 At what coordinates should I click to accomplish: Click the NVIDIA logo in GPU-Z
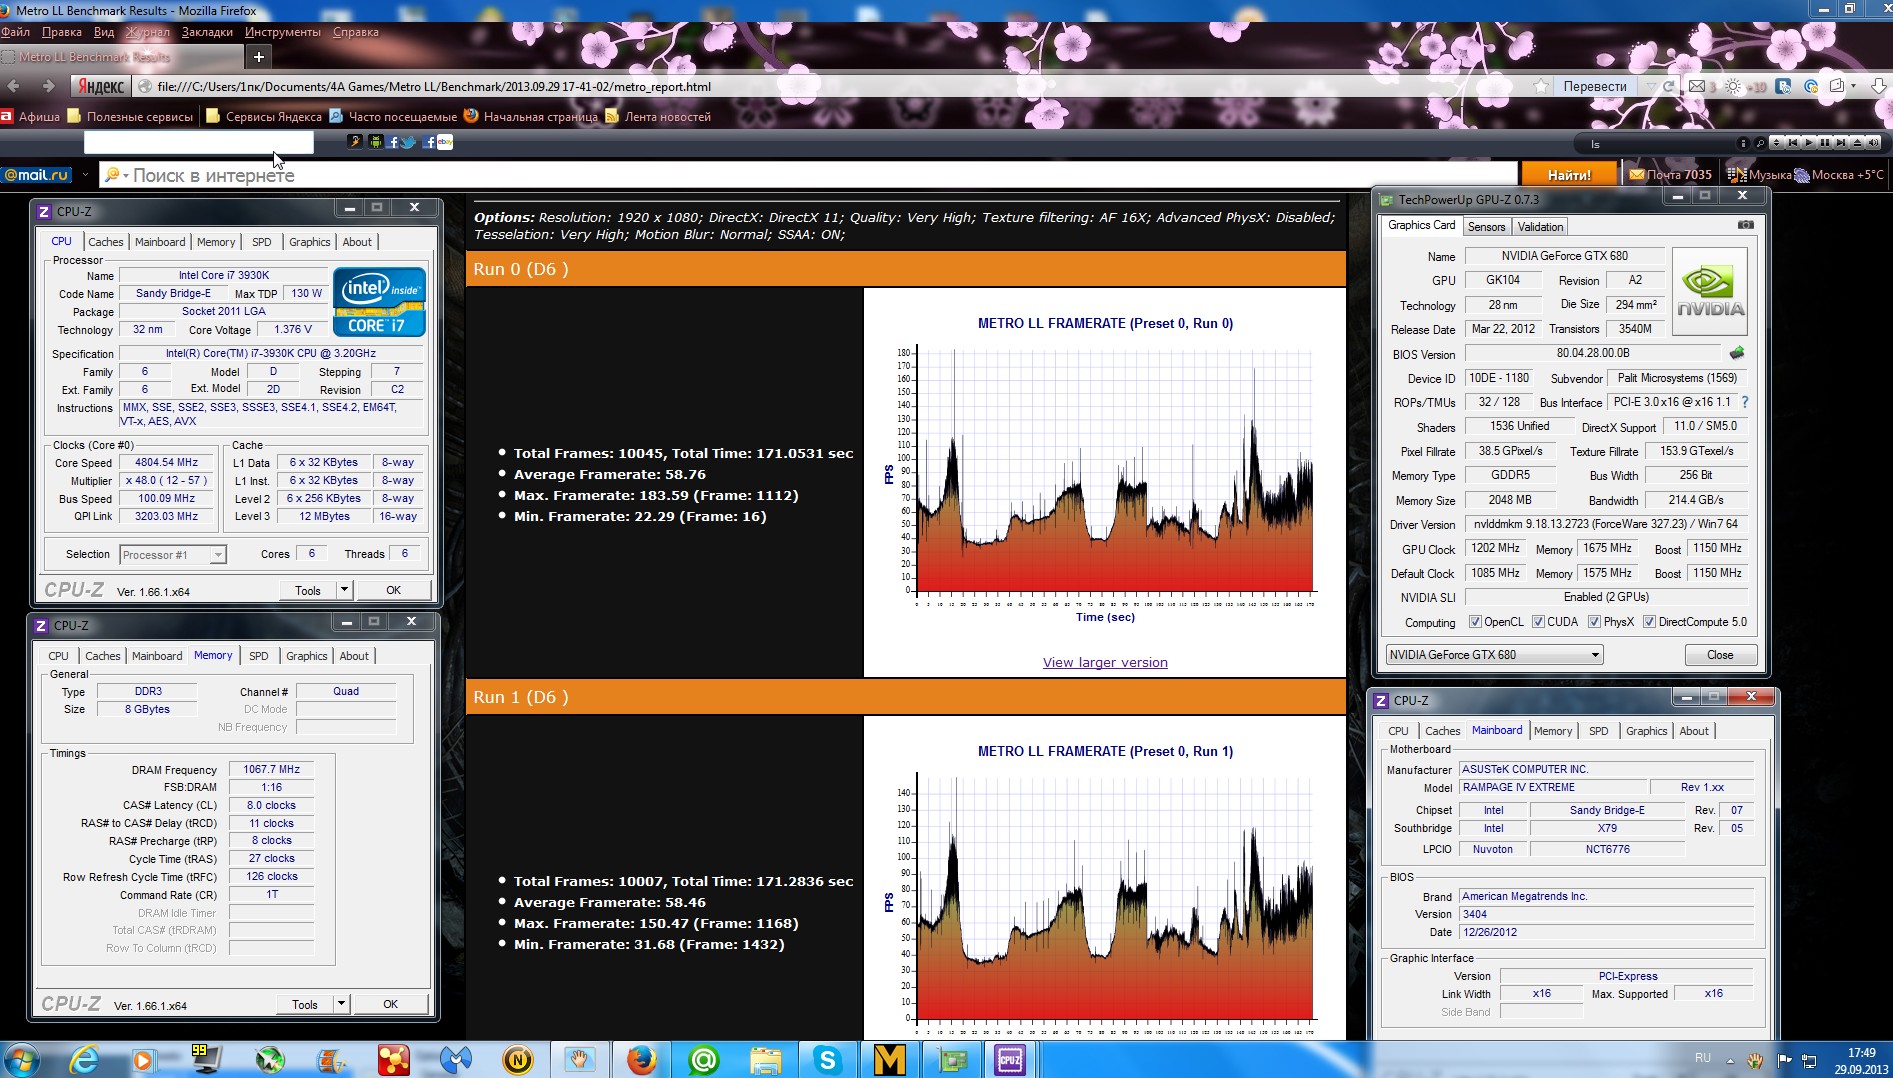pyautogui.click(x=1710, y=291)
